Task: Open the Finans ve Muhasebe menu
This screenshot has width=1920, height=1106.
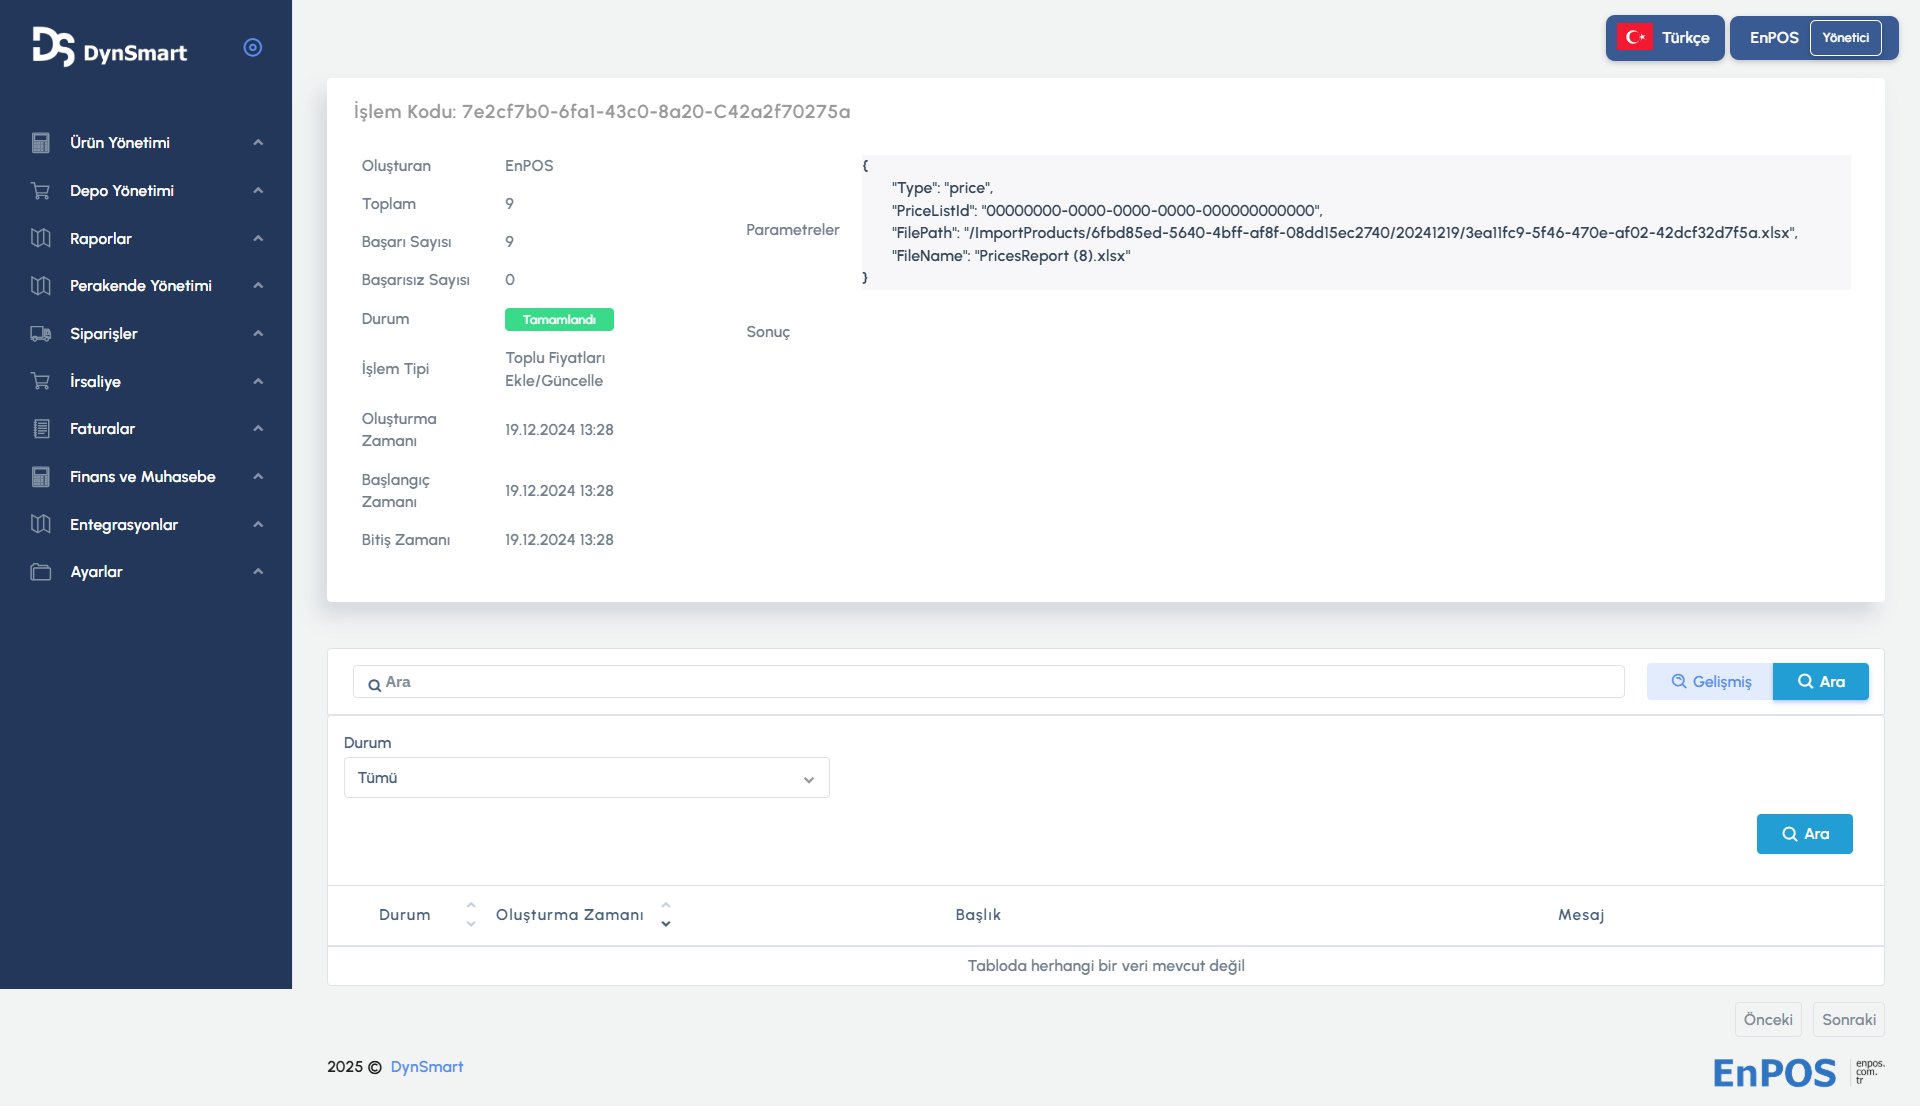Action: click(143, 477)
